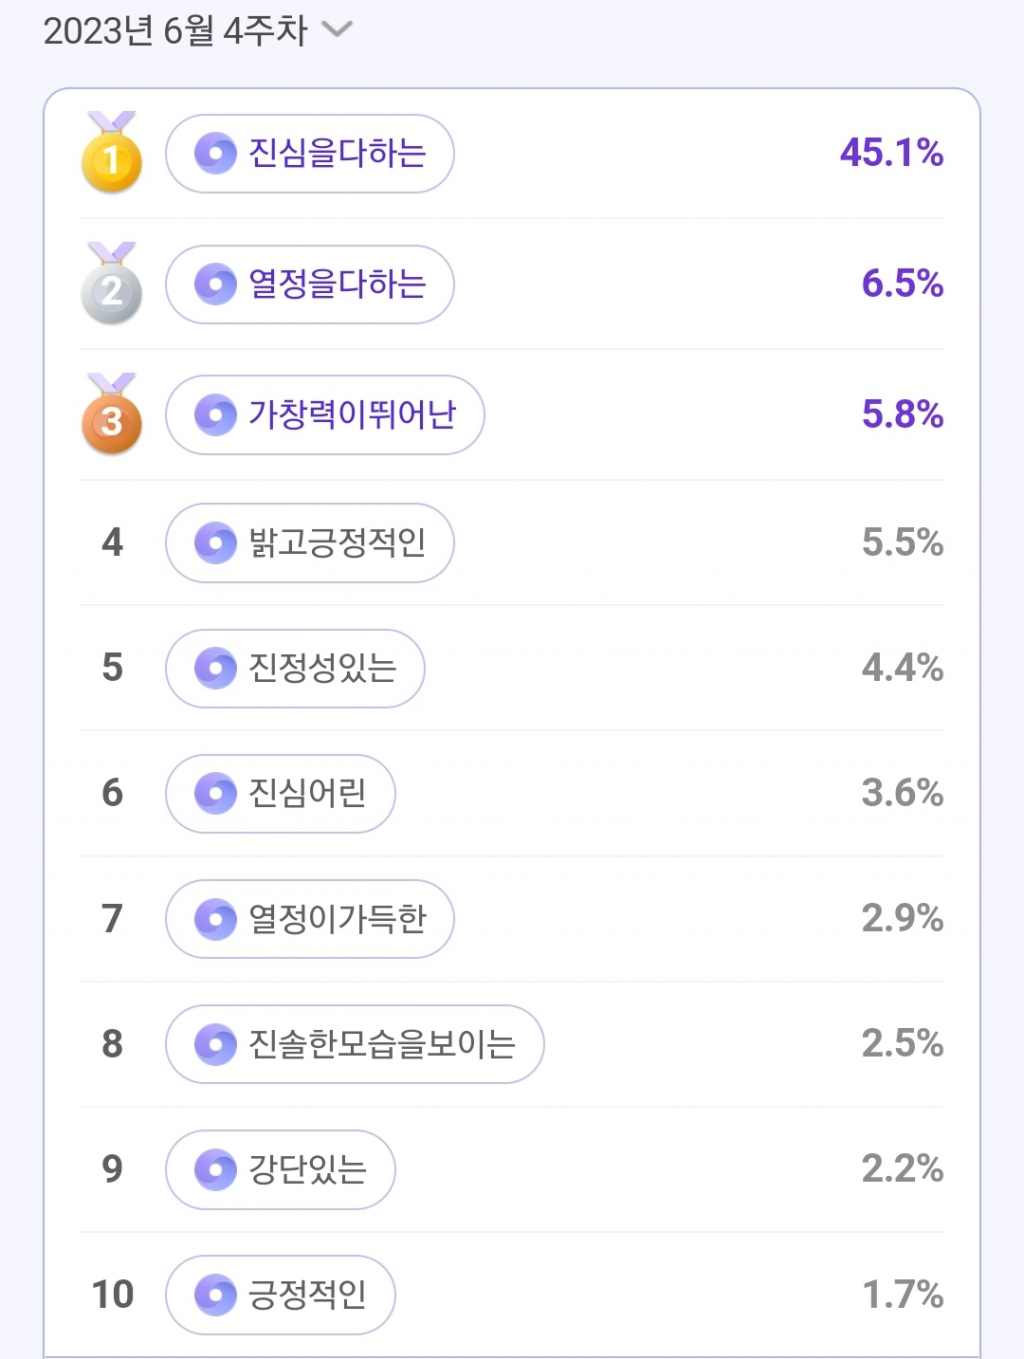Click the purple icon beside 열정이가득한
Image resolution: width=1024 pixels, height=1359 pixels.
pos(215,919)
